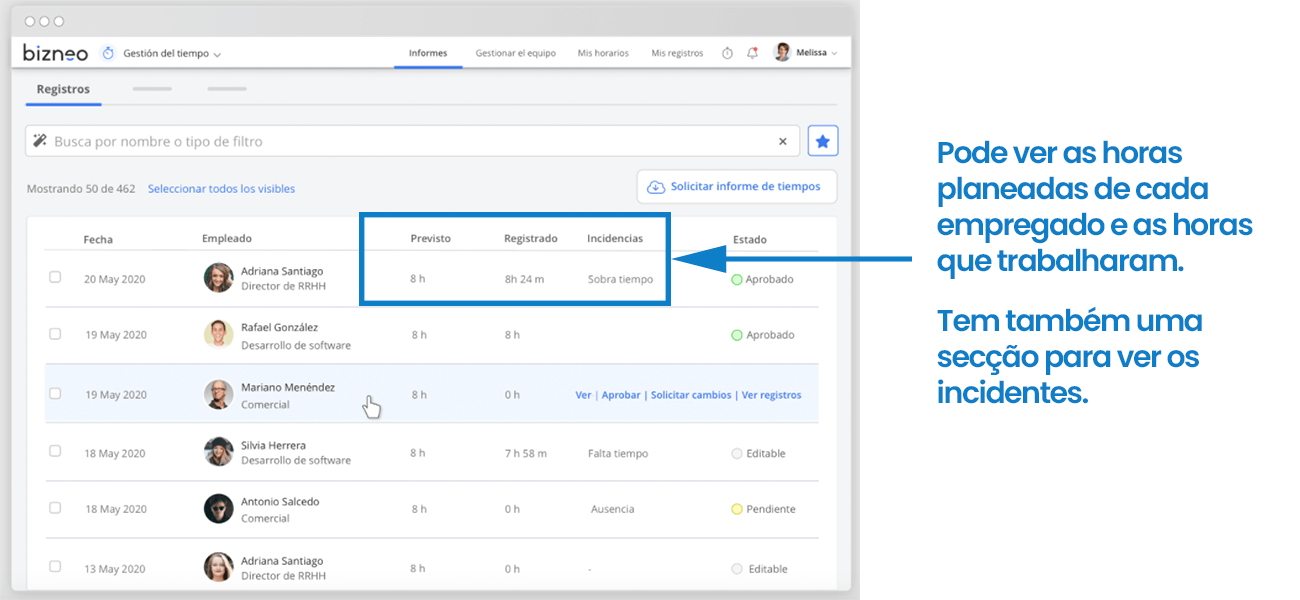This screenshot has height=600, width=1300.
Task: Open notifications bell icon
Action: pos(752,53)
